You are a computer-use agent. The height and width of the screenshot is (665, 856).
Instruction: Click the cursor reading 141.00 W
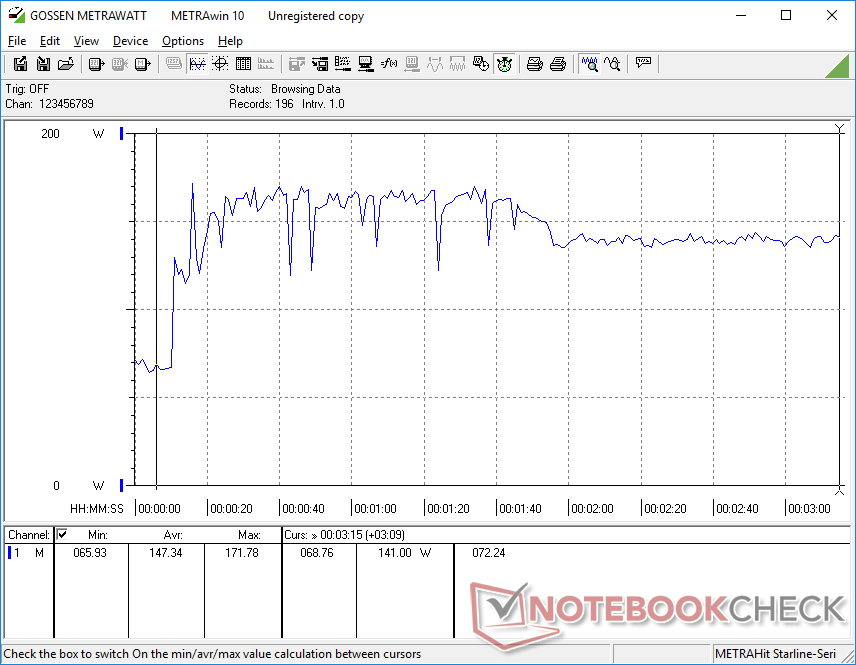405,553
